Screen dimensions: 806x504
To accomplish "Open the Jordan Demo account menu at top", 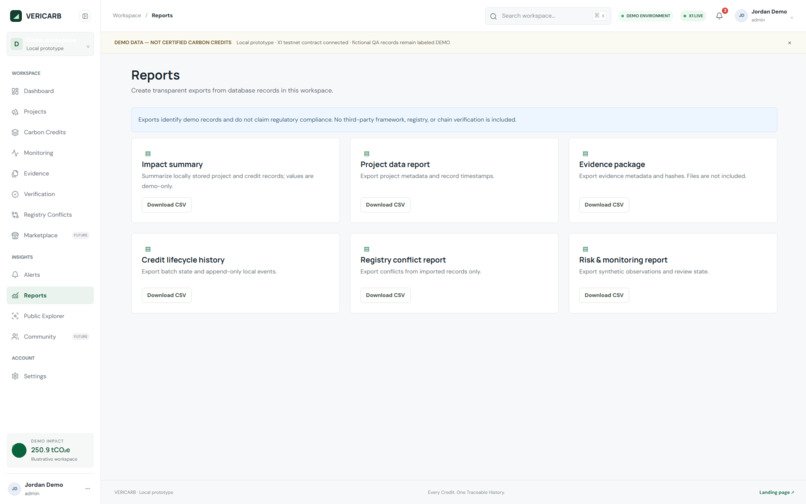I will (x=765, y=15).
